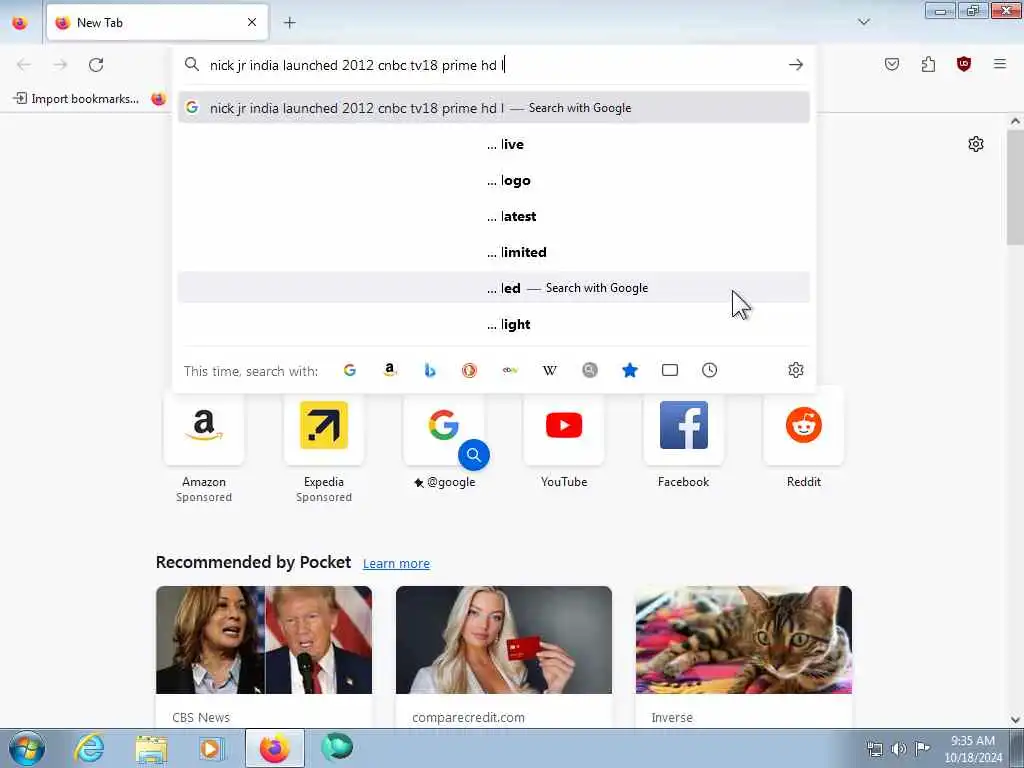Search this time with DuckDuckGo
Viewport: 1024px width, 768px height.
point(470,370)
